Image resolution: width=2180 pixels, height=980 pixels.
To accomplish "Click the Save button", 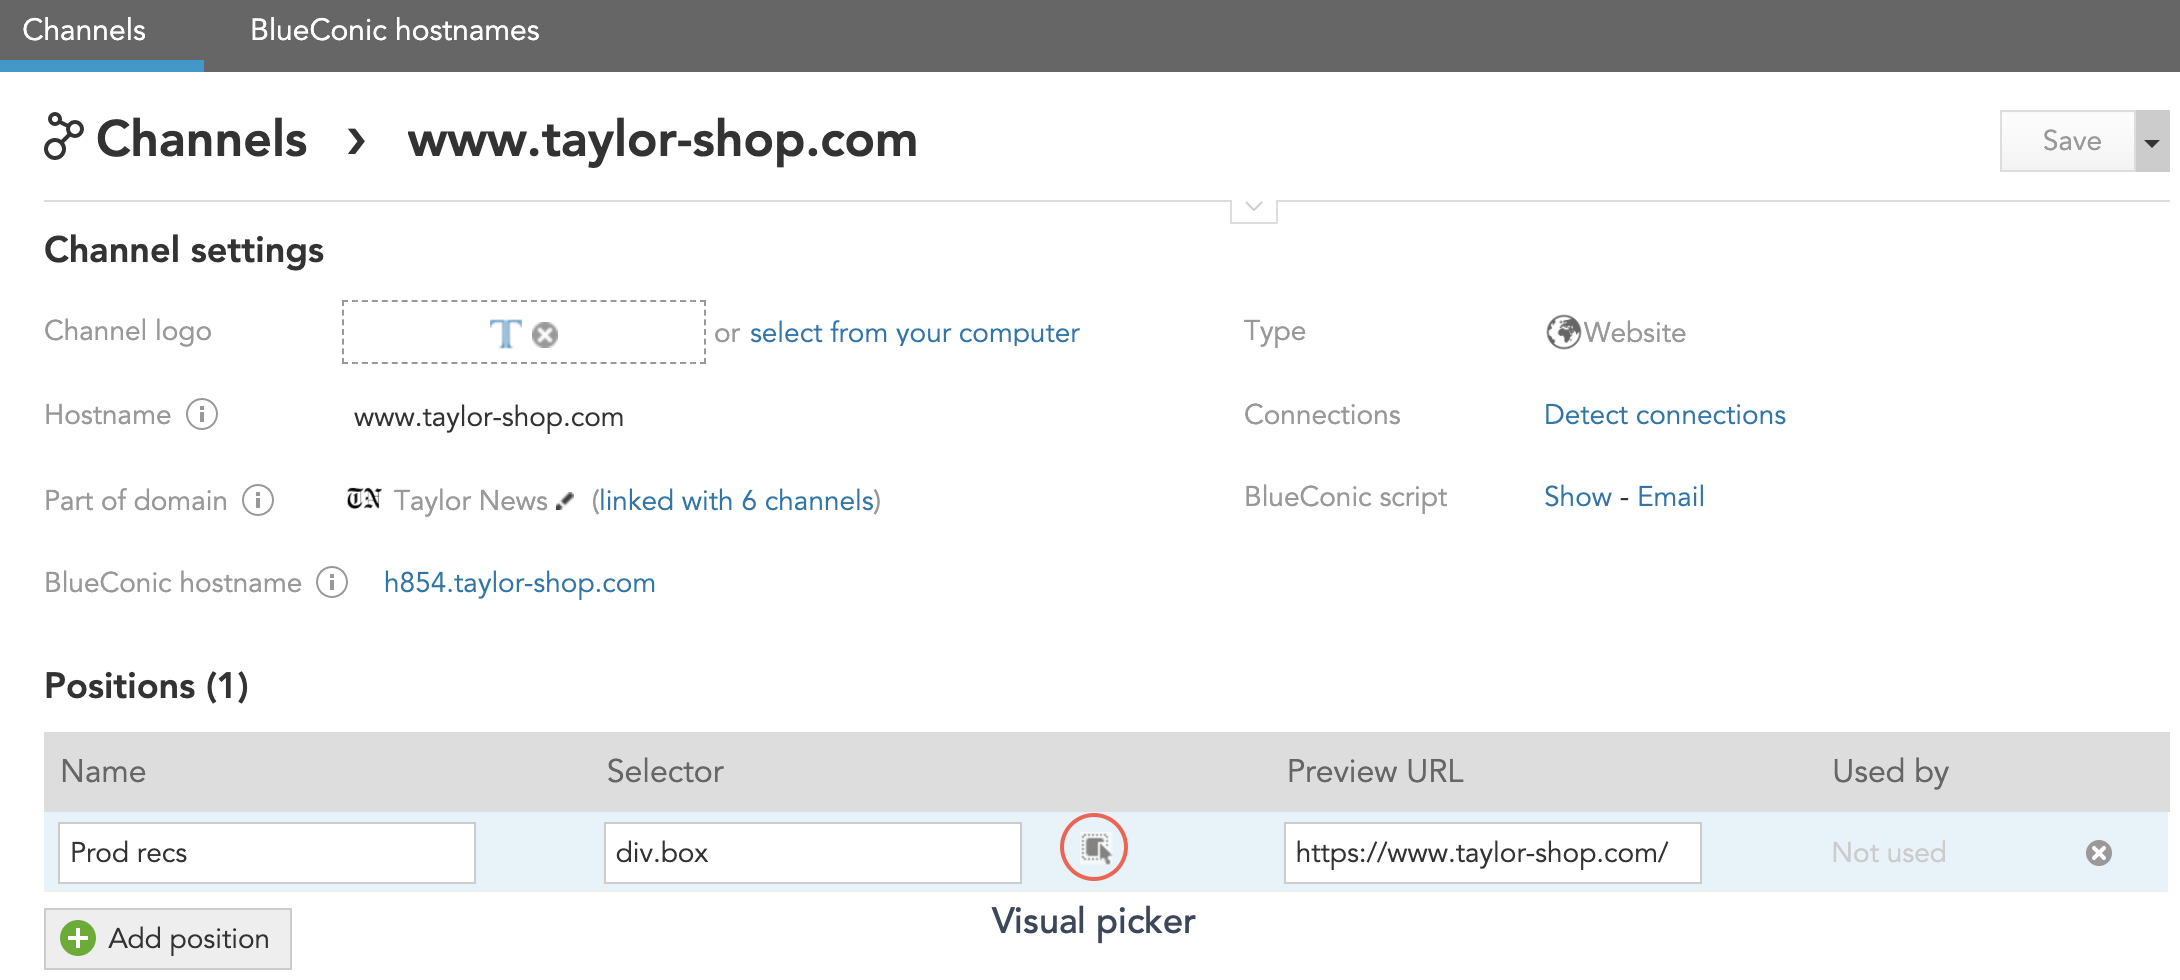I will pos(2068,141).
